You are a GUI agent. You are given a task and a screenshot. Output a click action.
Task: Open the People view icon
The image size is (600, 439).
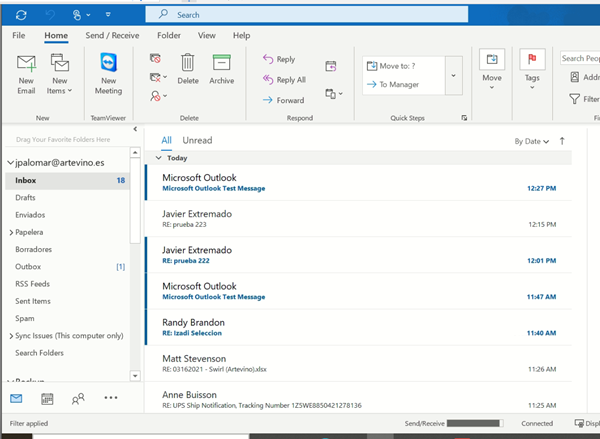[x=78, y=398]
